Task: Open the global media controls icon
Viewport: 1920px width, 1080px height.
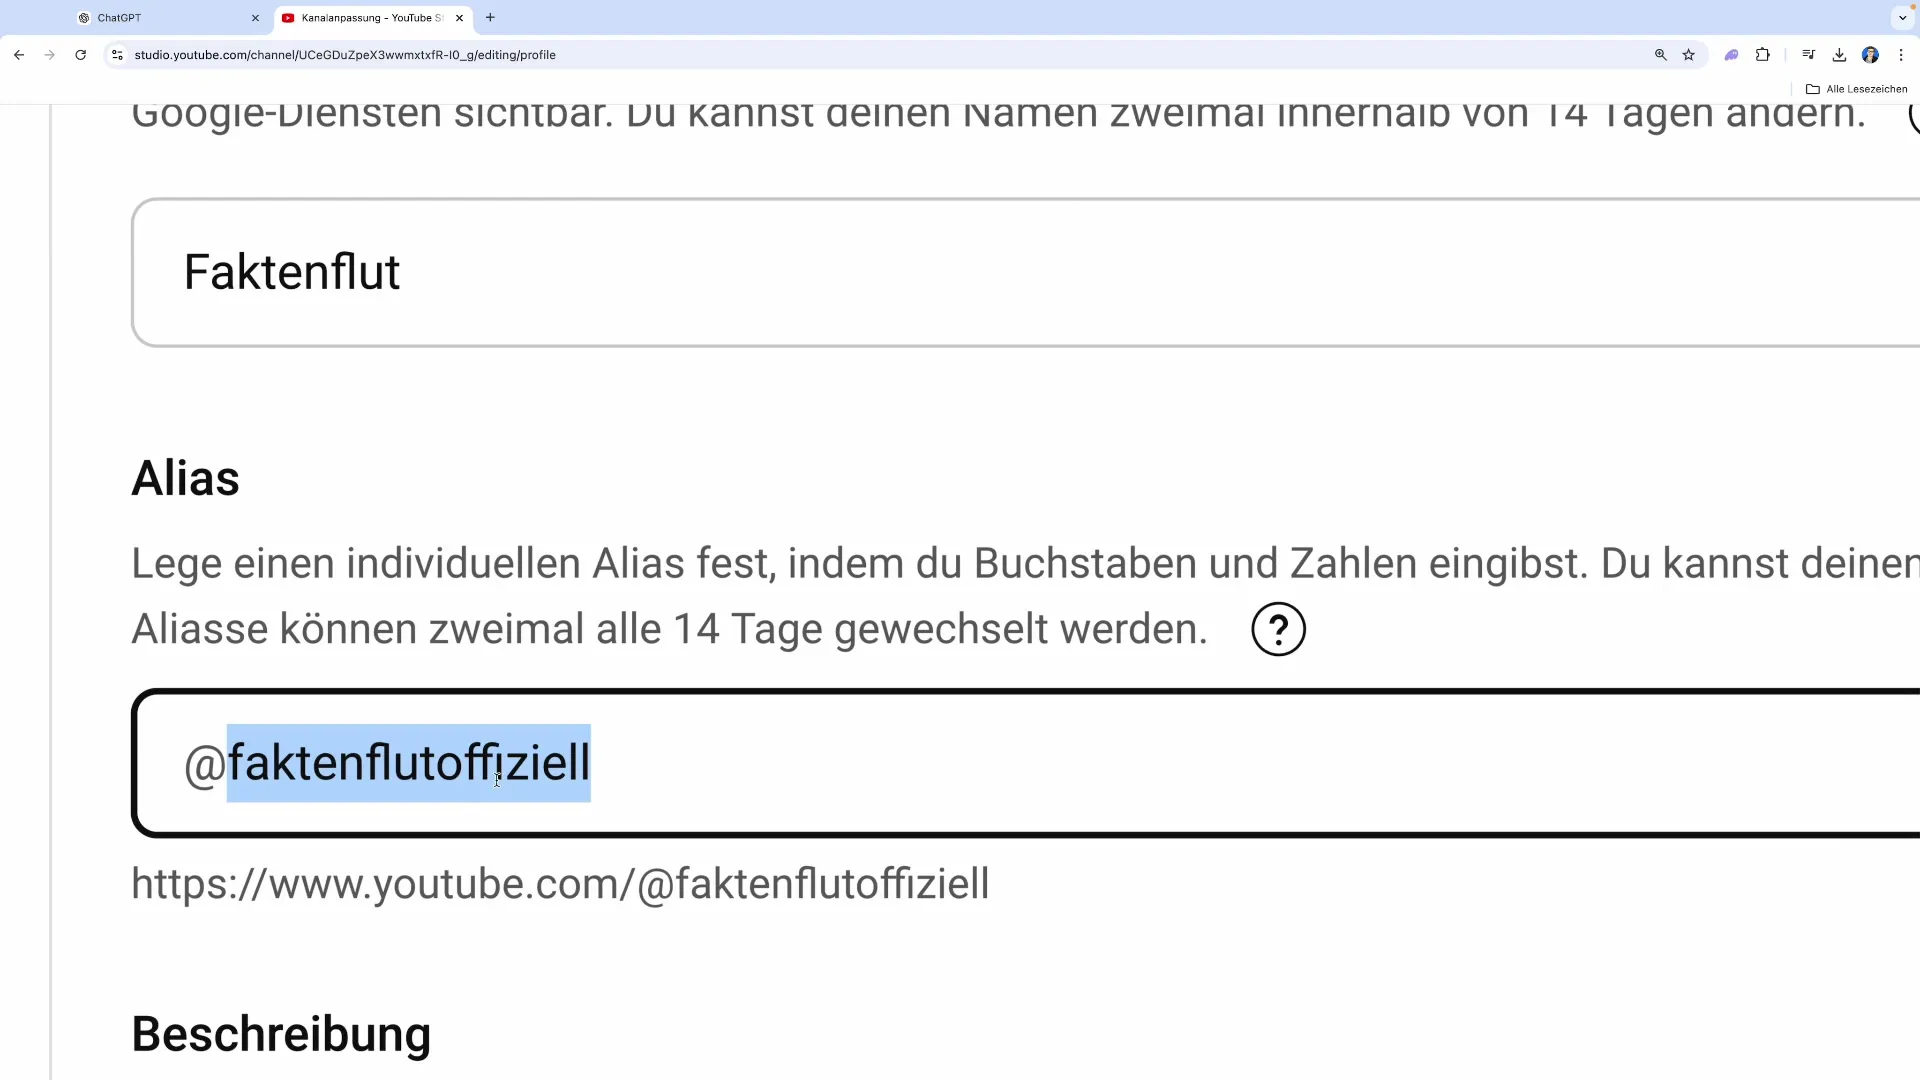Action: 1808,55
